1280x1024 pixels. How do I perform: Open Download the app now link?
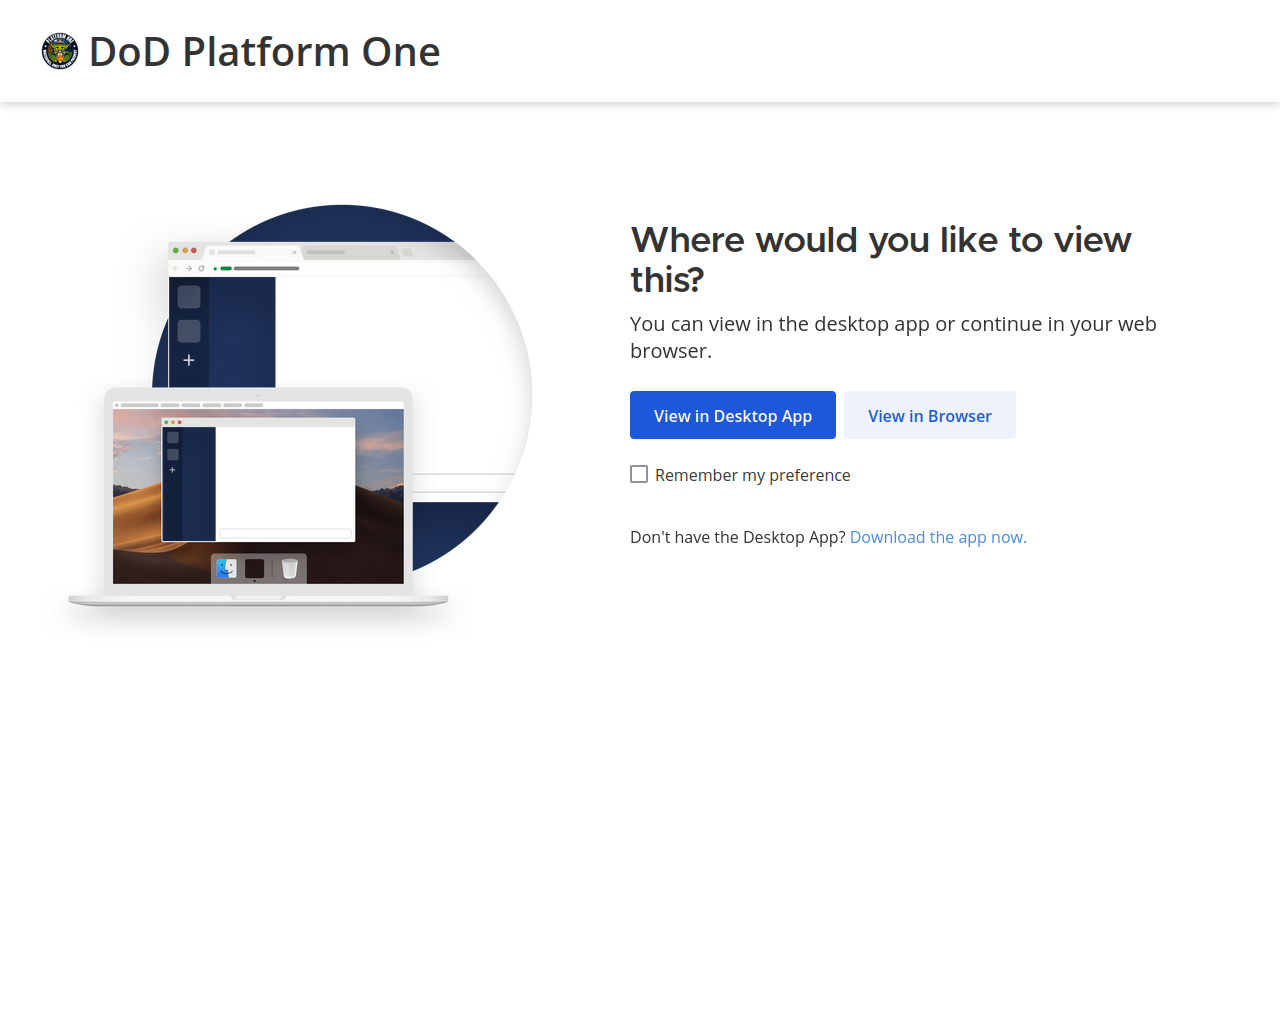938,537
